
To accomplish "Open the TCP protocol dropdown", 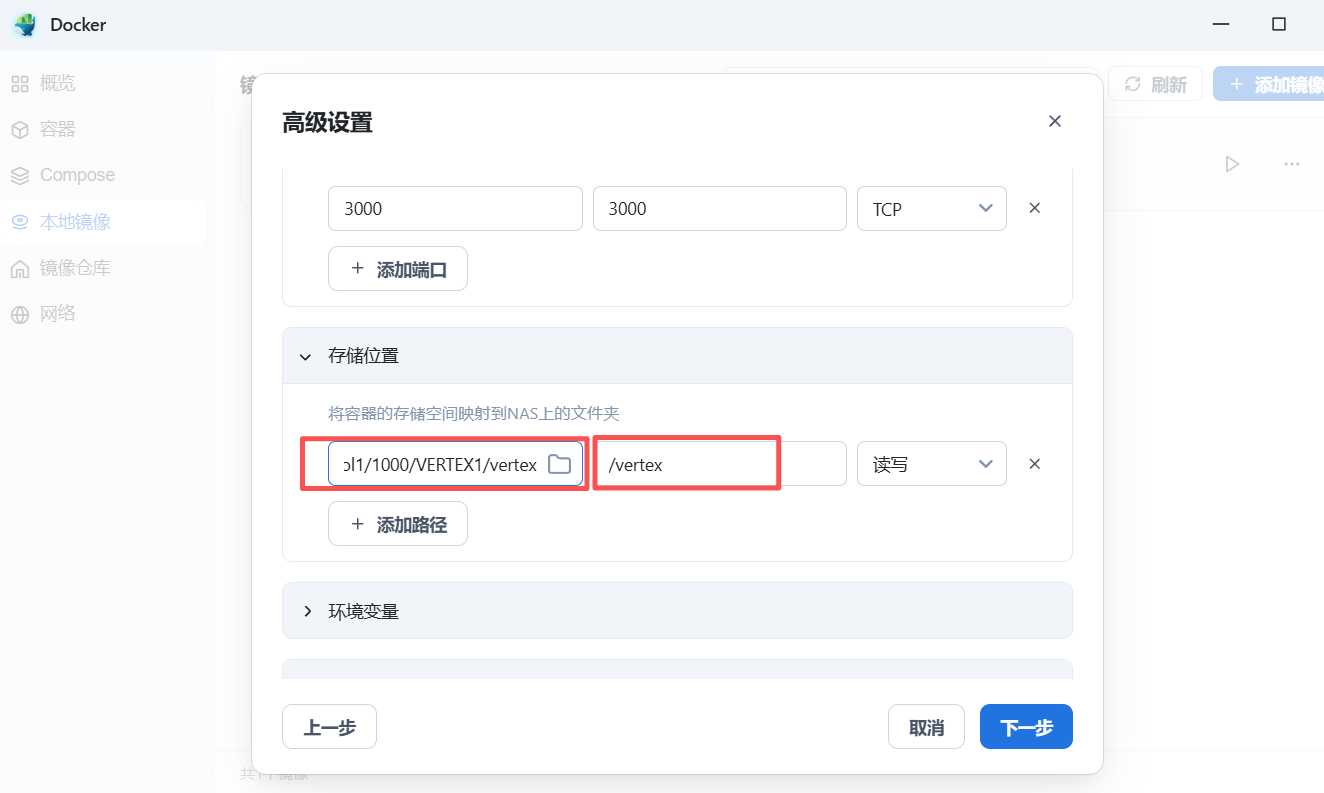I will click(931, 209).
